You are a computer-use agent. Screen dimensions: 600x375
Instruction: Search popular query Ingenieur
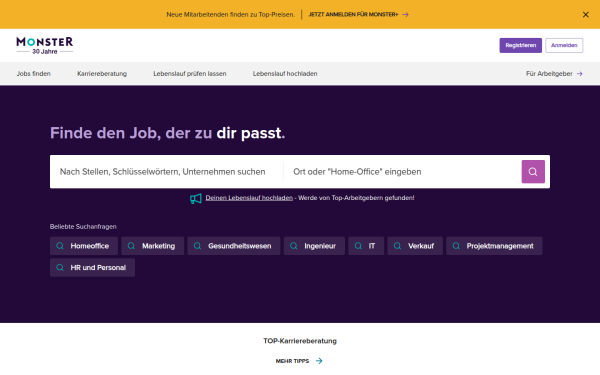[314, 246]
